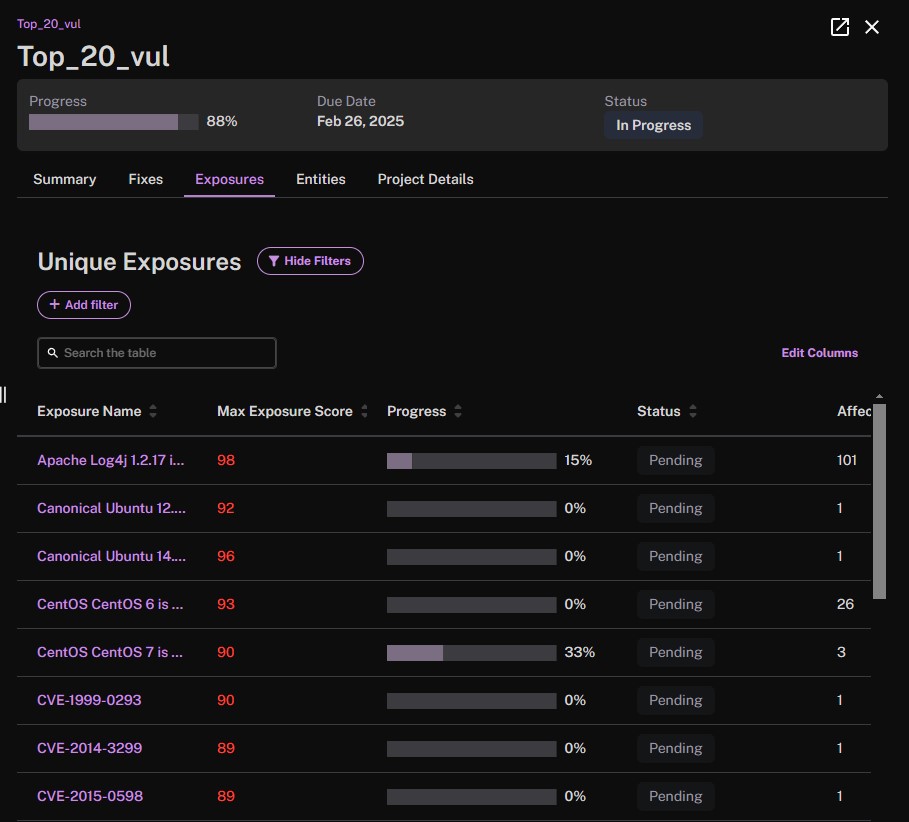Click the overall 88% progress bar
Viewport: 909px width, 822px height.
(x=114, y=122)
